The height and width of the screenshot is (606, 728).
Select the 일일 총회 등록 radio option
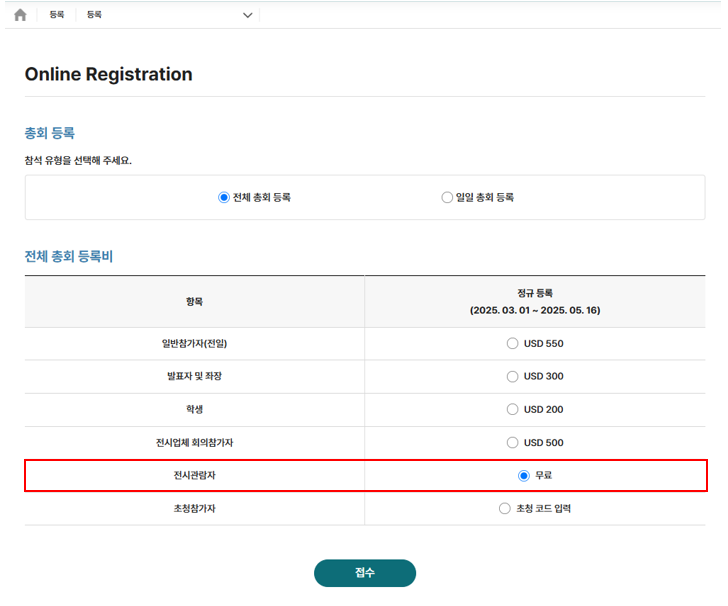pos(447,198)
